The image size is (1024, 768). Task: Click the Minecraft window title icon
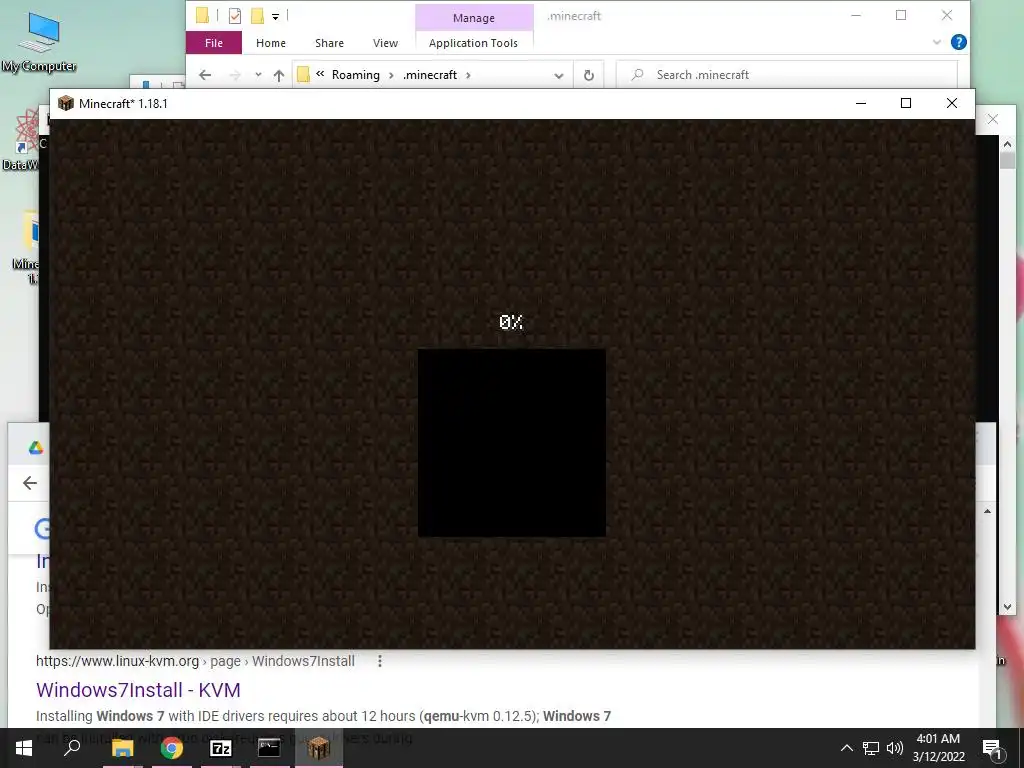pos(65,103)
